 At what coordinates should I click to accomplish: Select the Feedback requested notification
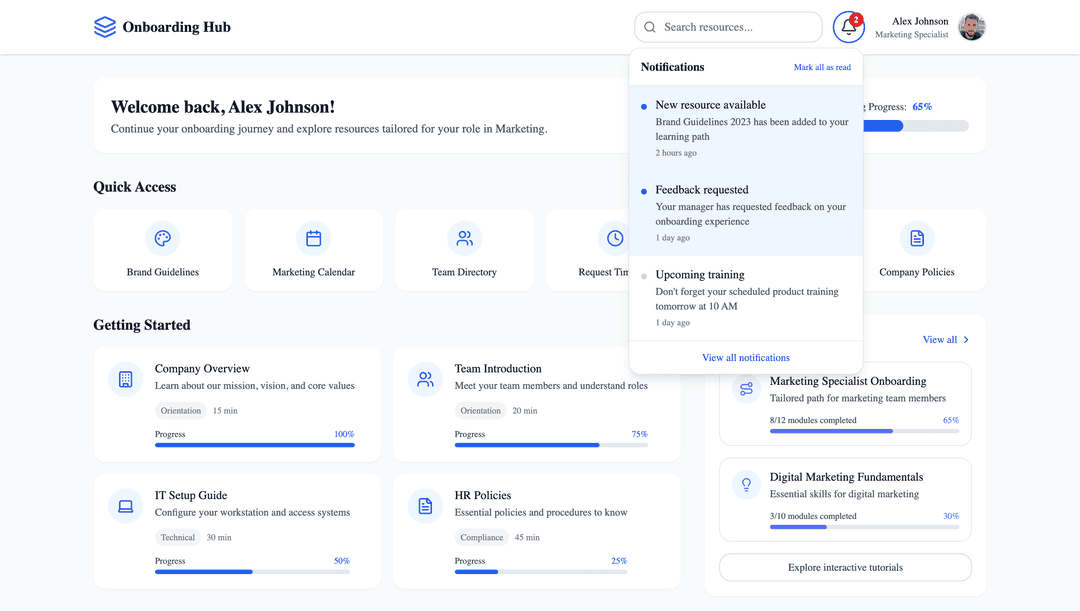click(x=746, y=213)
